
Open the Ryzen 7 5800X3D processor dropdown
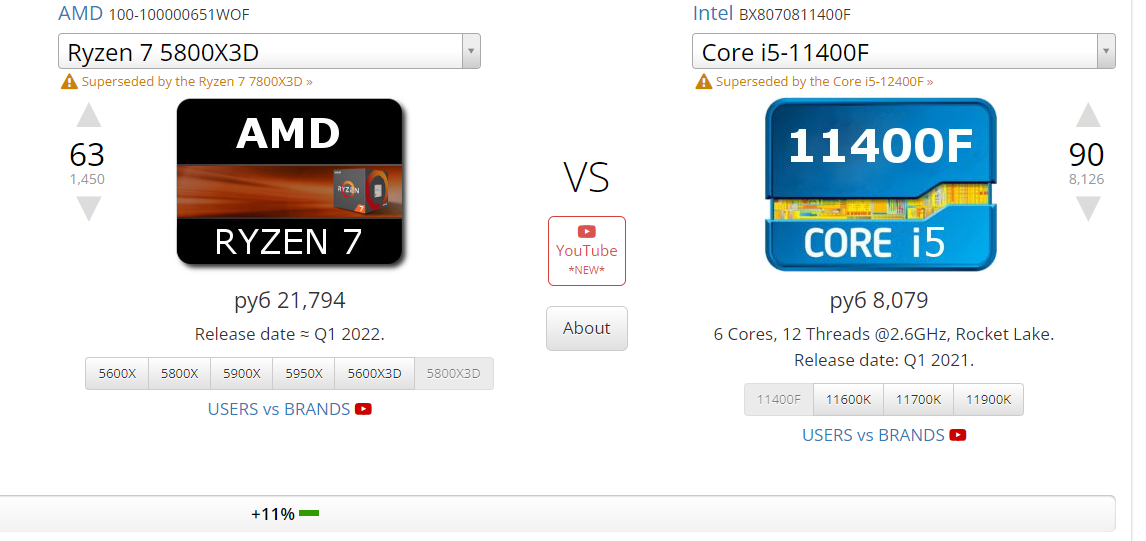tap(269, 52)
